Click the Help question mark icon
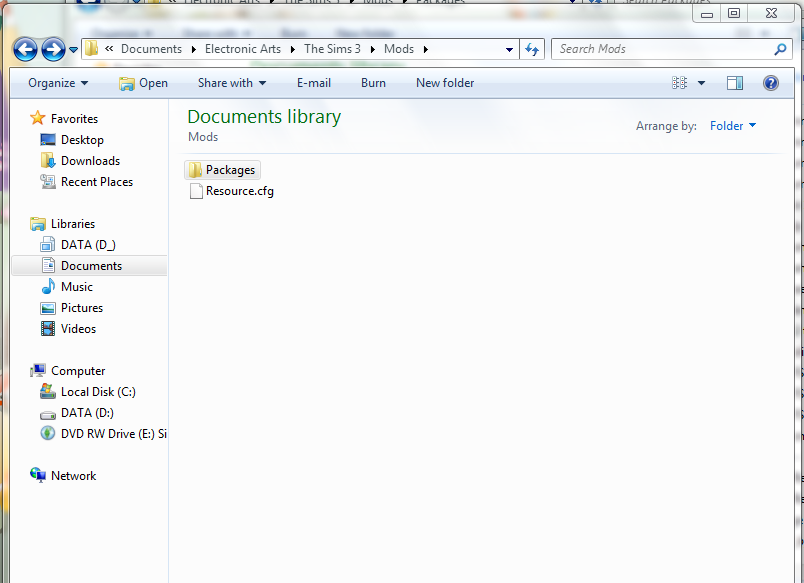Viewport: 804px width, 583px height. point(770,83)
